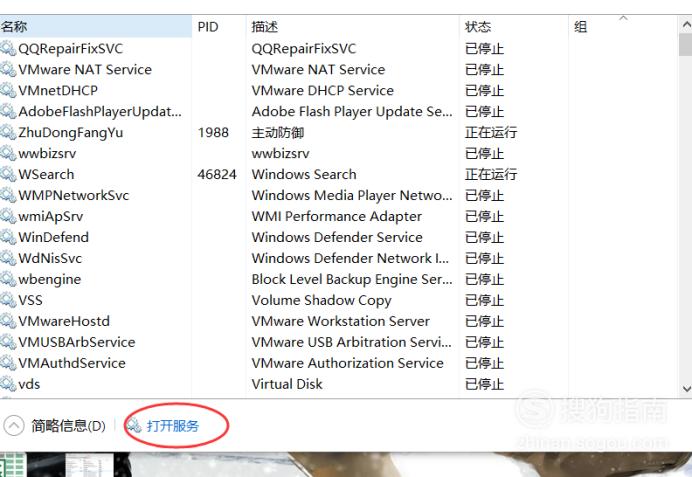This screenshot has height=477, width=692.
Task: Sort by the 状态 column header
Action: (x=514, y=26)
